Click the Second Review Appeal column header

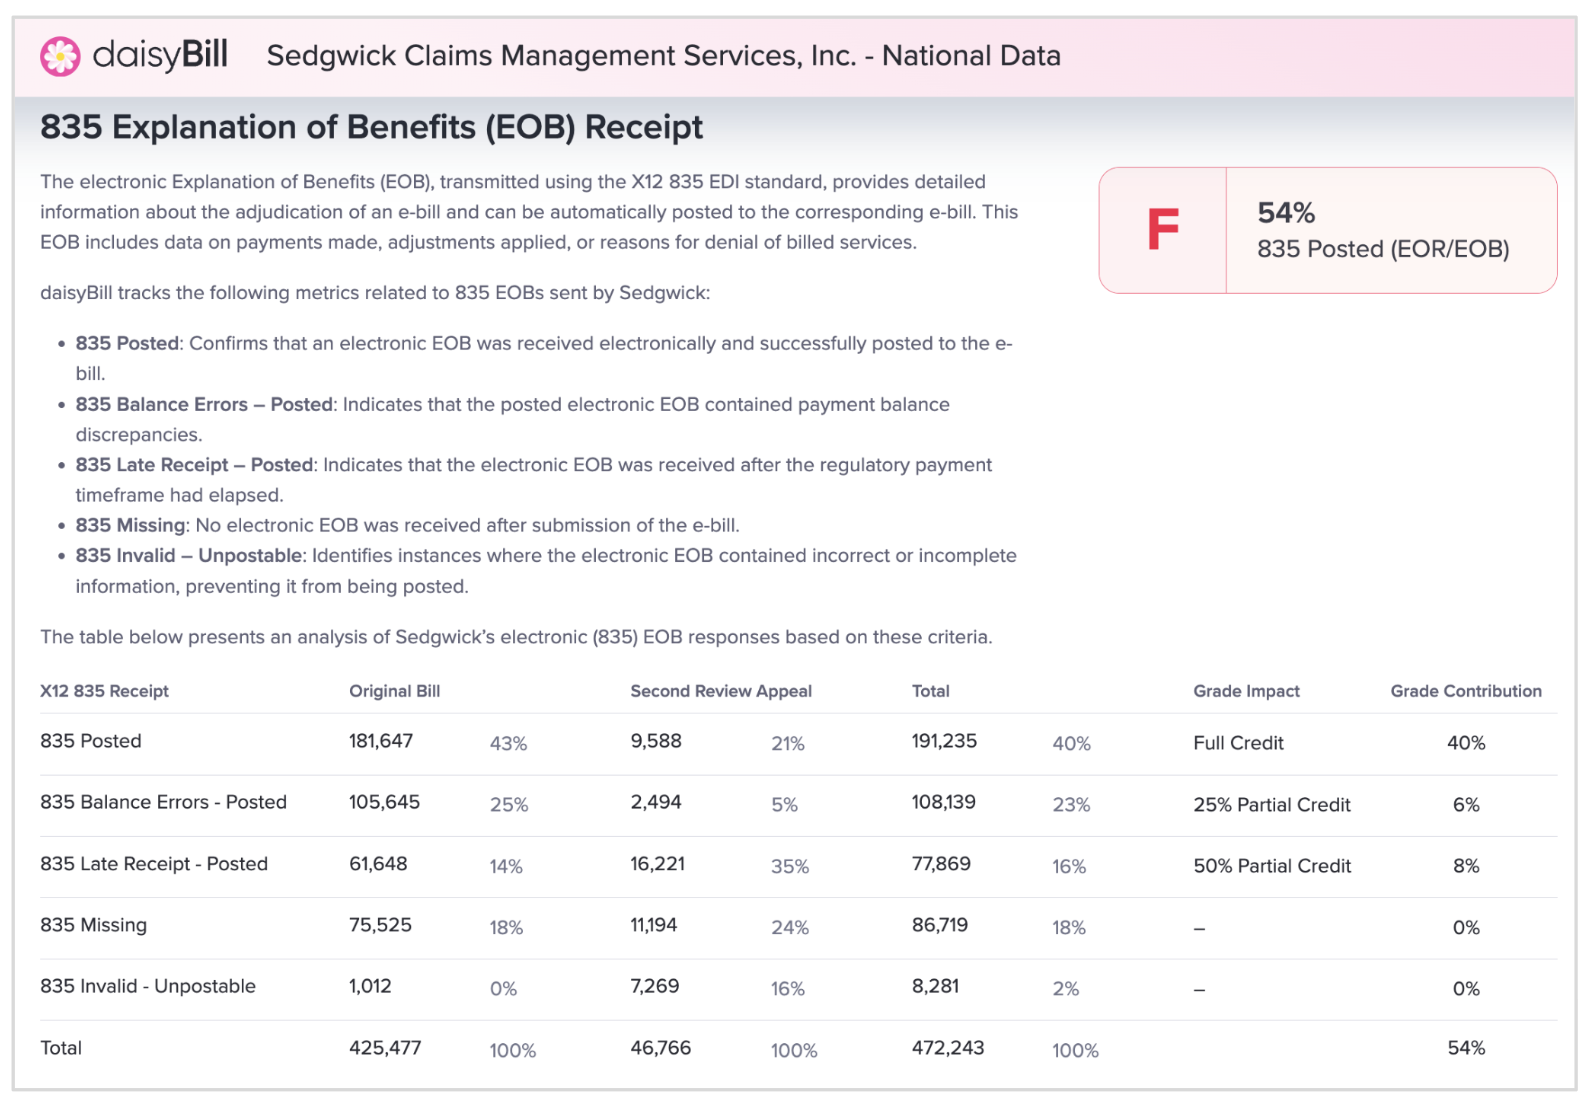720,691
